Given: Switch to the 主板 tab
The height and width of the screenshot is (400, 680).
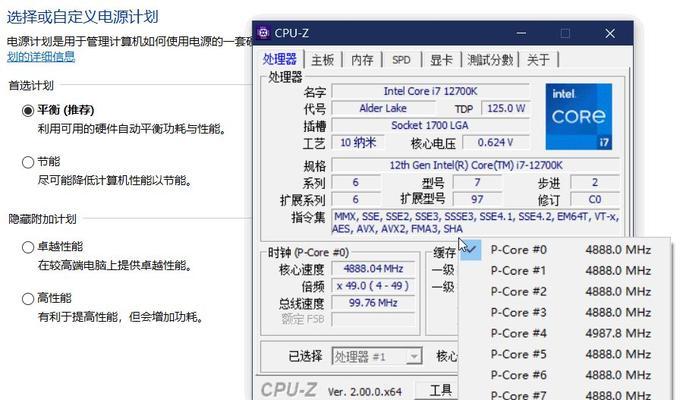Looking at the screenshot, I should click(323, 60).
